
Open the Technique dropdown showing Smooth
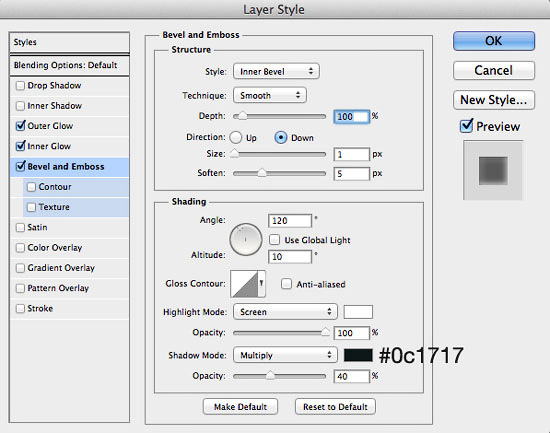pyautogui.click(x=270, y=95)
